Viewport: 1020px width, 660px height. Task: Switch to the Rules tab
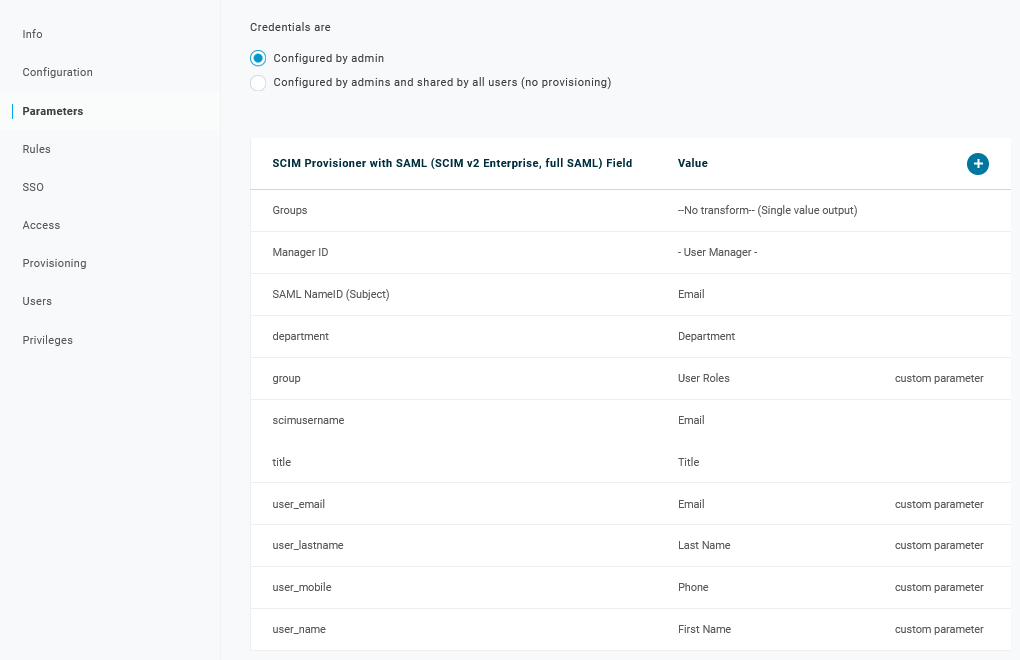pyautogui.click(x=36, y=149)
